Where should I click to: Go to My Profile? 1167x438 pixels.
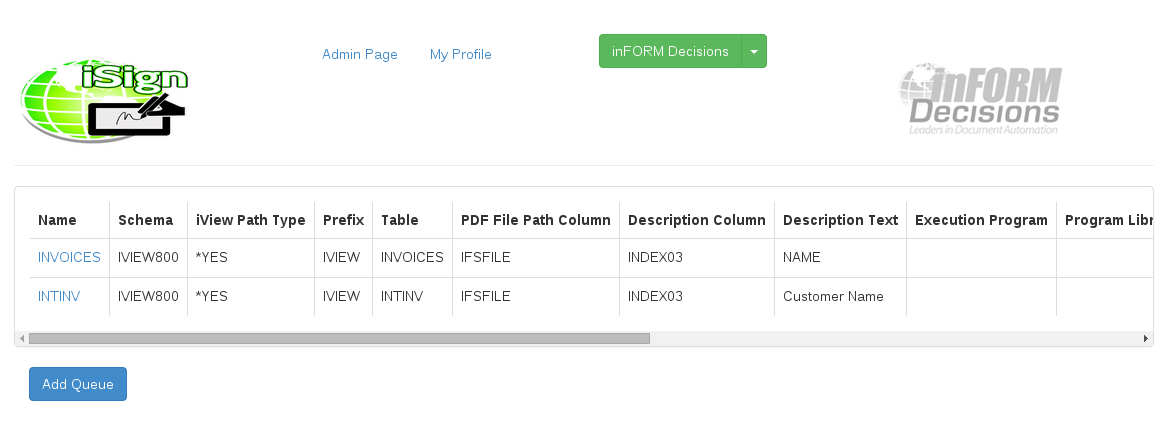click(460, 54)
